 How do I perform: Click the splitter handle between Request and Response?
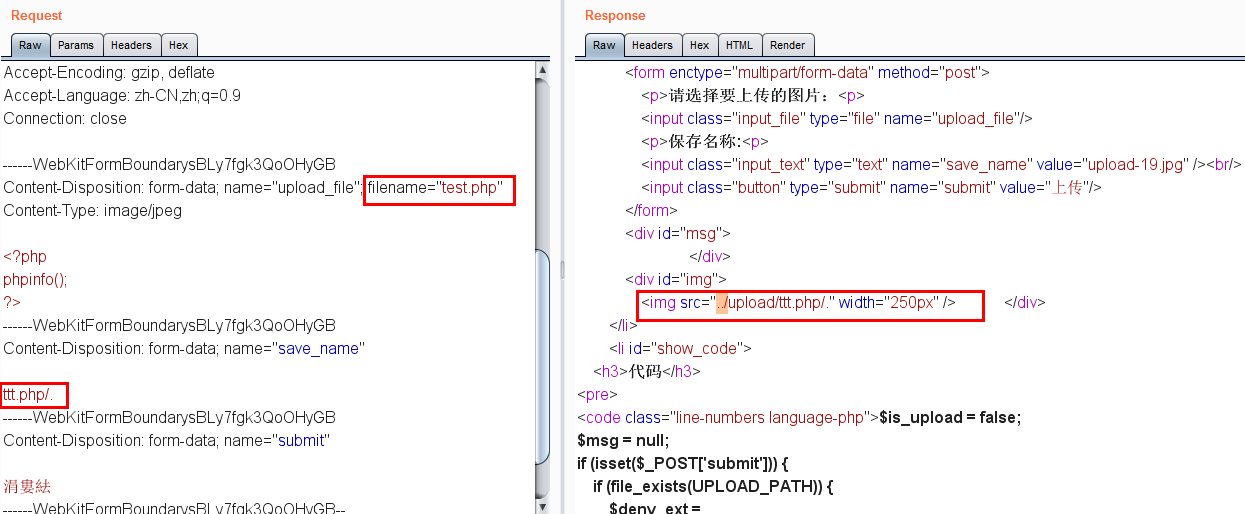tap(562, 270)
